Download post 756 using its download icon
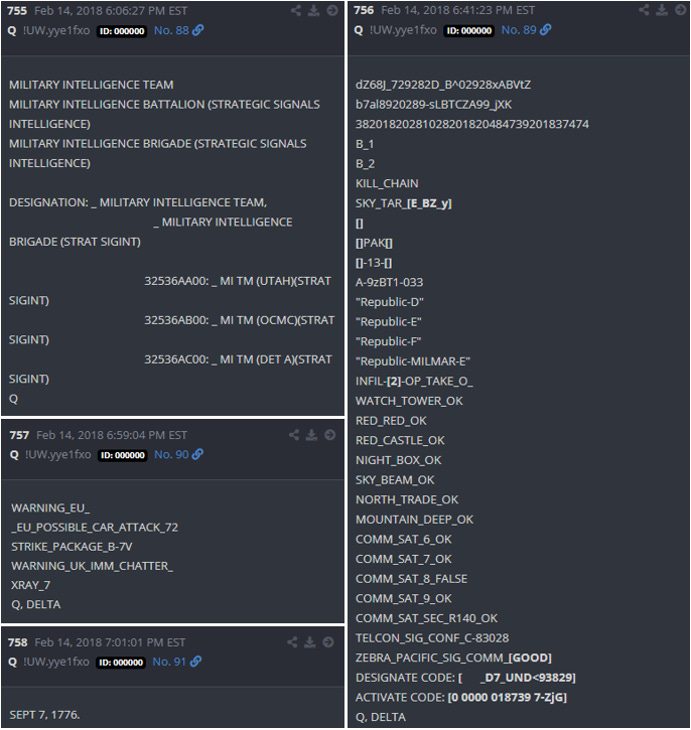 [662, 10]
